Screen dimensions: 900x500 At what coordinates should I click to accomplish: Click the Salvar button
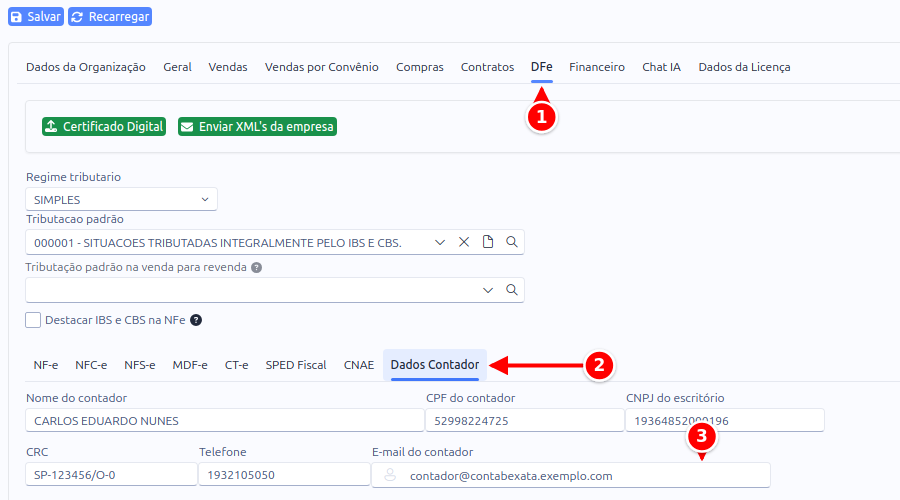pos(36,17)
